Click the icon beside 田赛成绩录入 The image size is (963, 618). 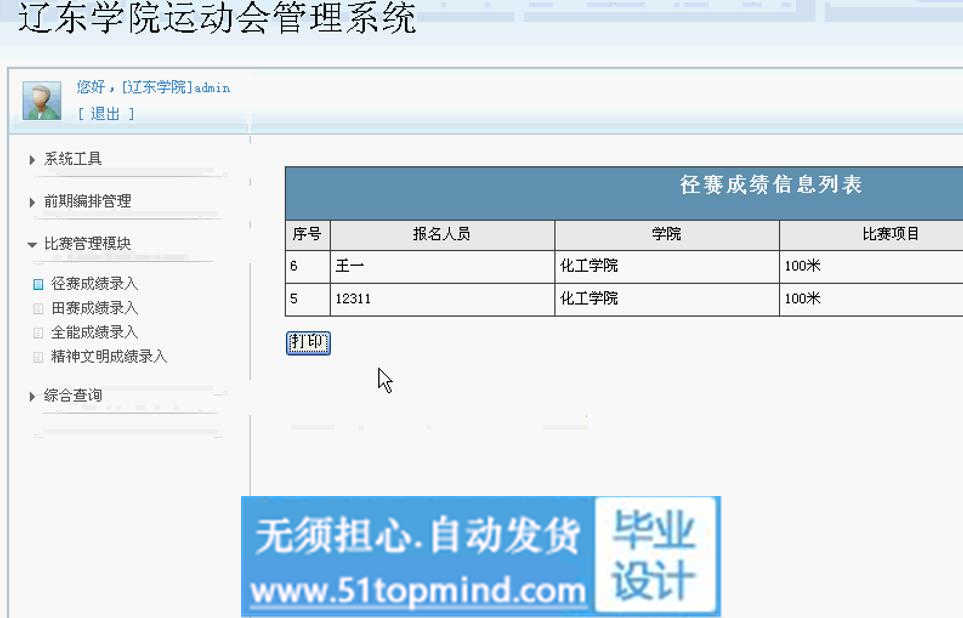[38, 308]
